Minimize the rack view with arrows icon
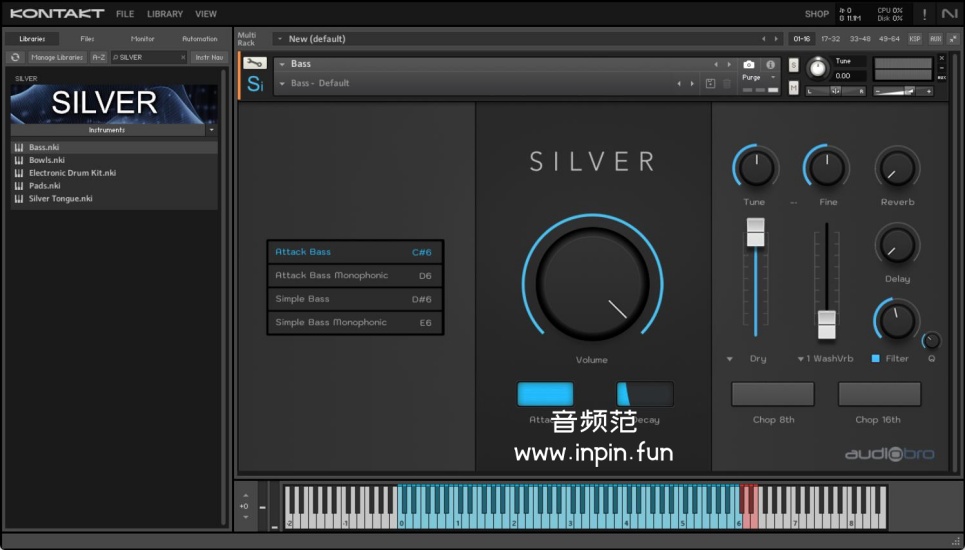The height and width of the screenshot is (550, 965). (952, 39)
